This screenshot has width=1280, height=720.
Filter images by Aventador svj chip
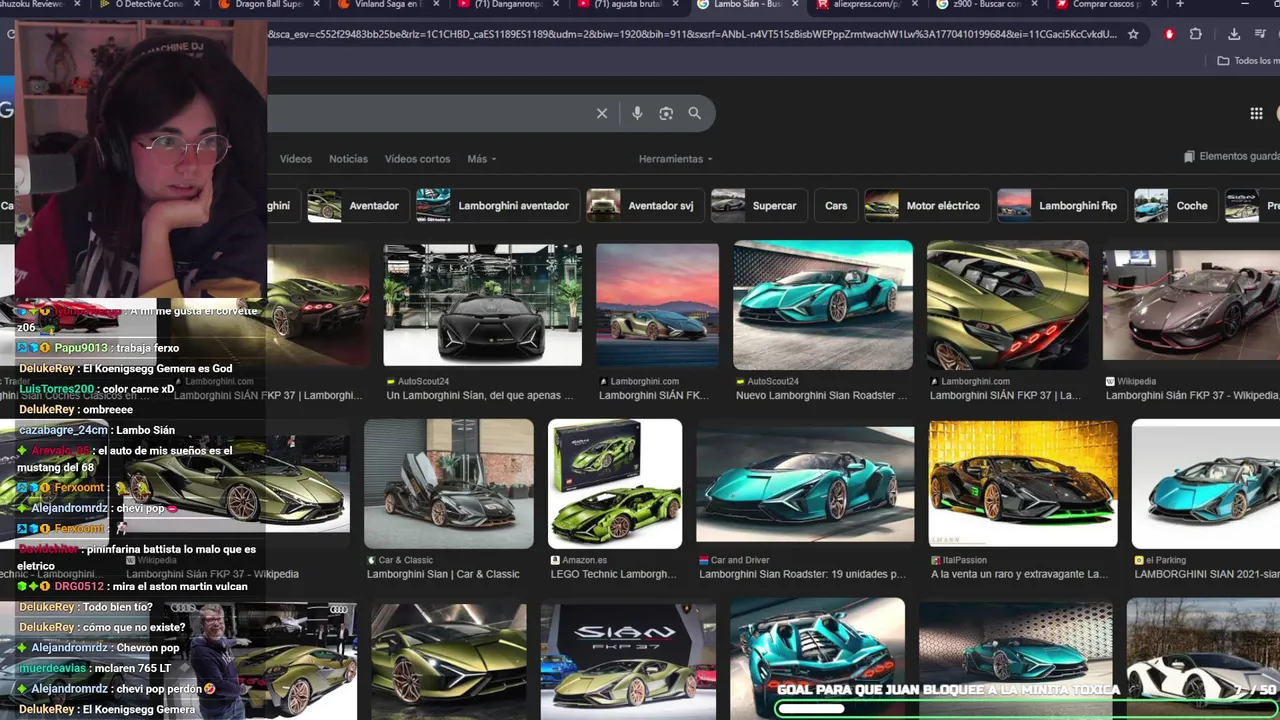645,206
